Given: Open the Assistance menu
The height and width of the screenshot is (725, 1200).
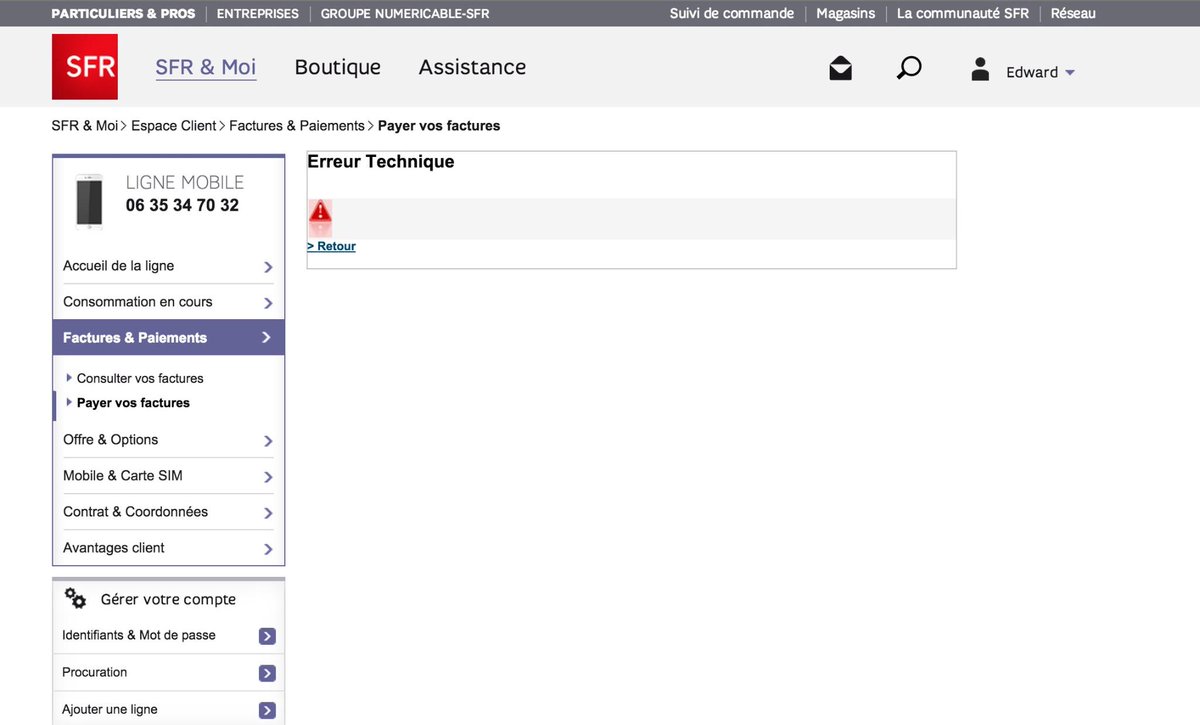Looking at the screenshot, I should 472,67.
